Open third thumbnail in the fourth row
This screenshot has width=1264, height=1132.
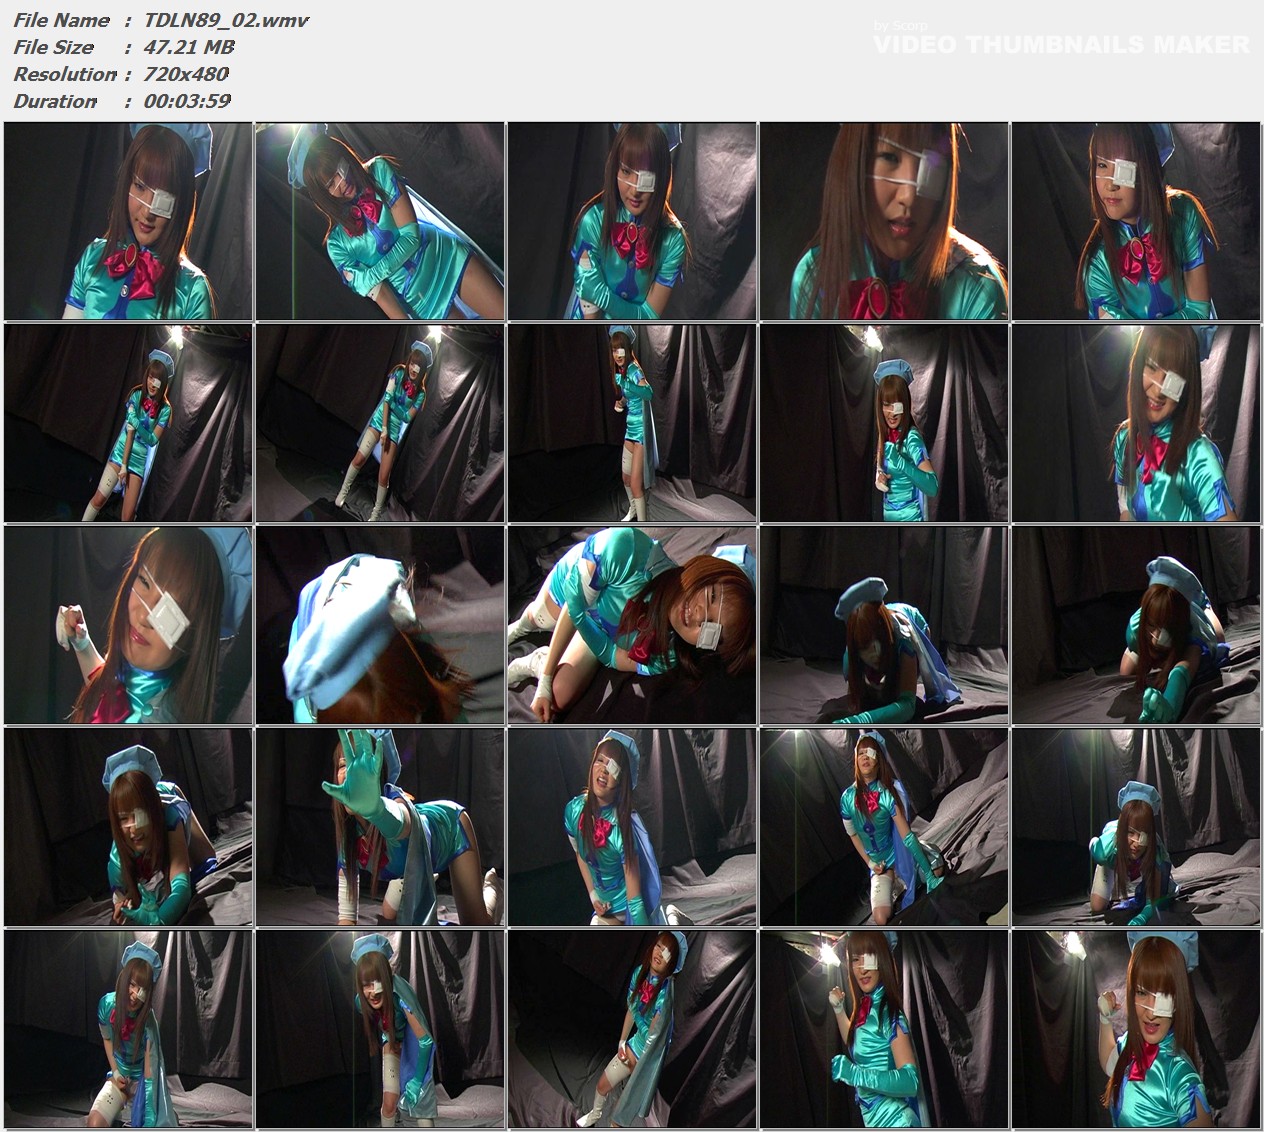(632, 827)
